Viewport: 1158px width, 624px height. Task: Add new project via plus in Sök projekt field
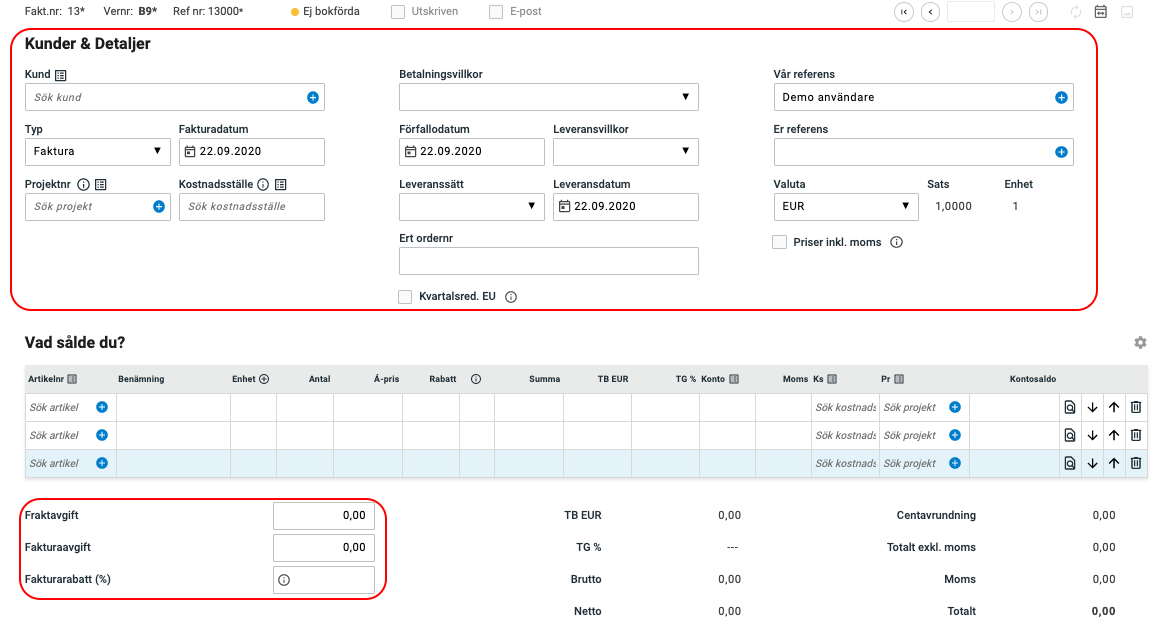pos(159,207)
